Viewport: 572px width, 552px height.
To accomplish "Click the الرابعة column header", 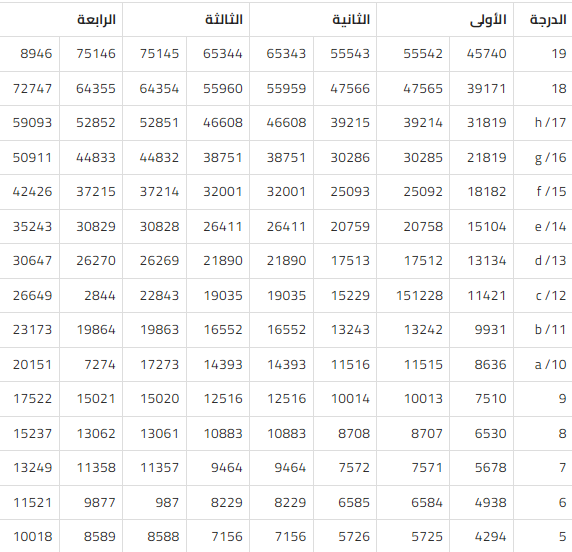I will (x=61, y=19).
